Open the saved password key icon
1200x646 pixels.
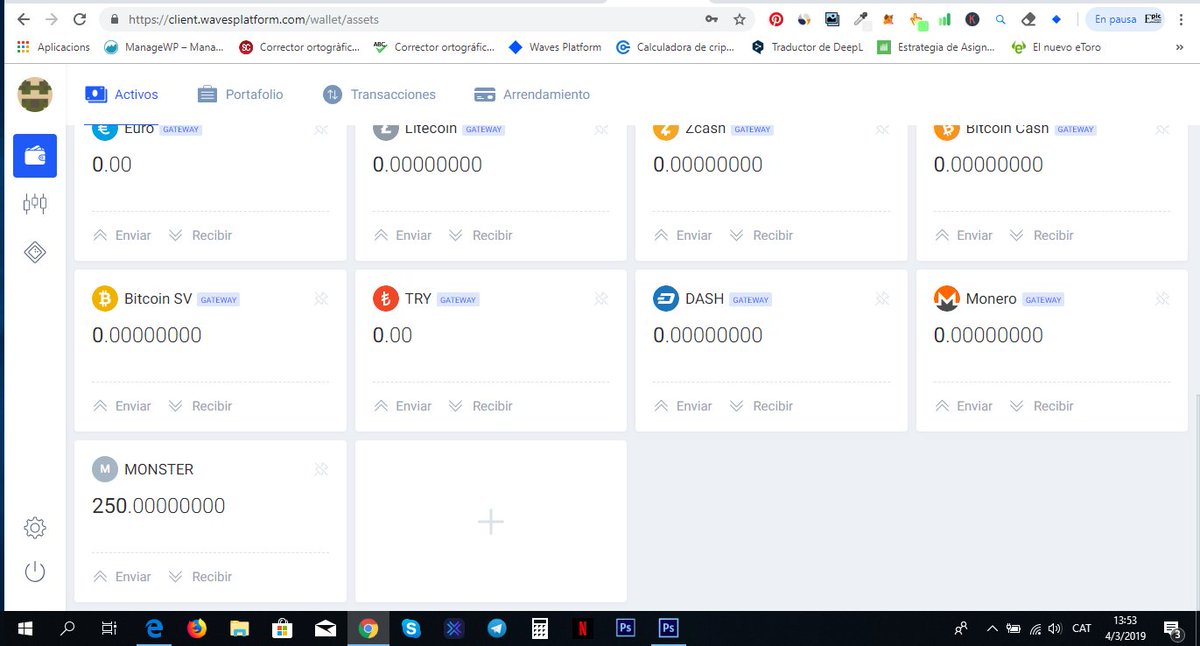711,19
